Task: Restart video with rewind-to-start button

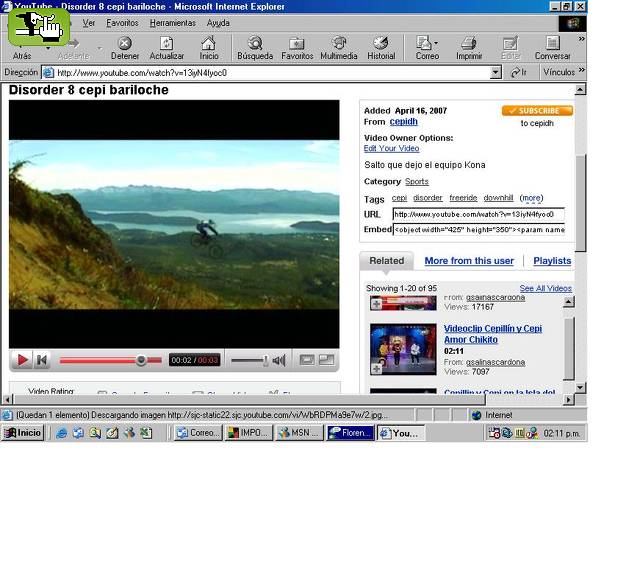Action: pyautogui.click(x=42, y=360)
